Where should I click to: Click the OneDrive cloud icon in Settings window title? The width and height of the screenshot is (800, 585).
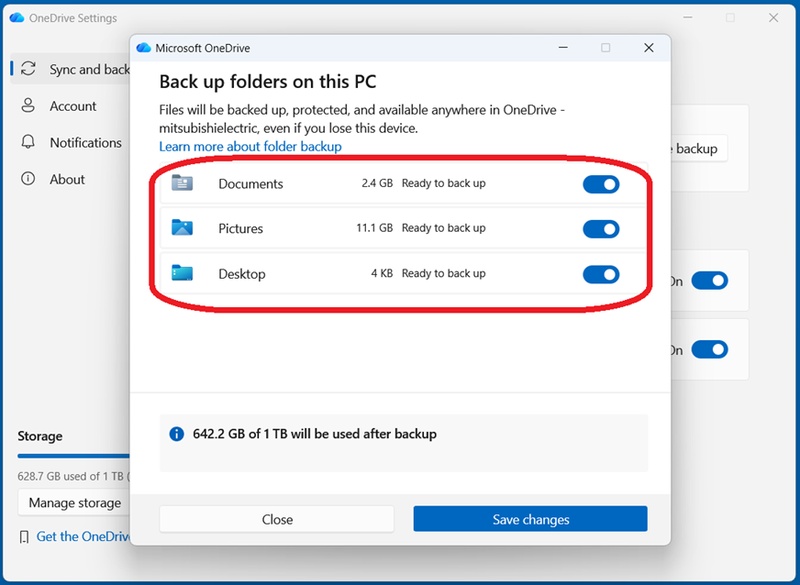17,18
